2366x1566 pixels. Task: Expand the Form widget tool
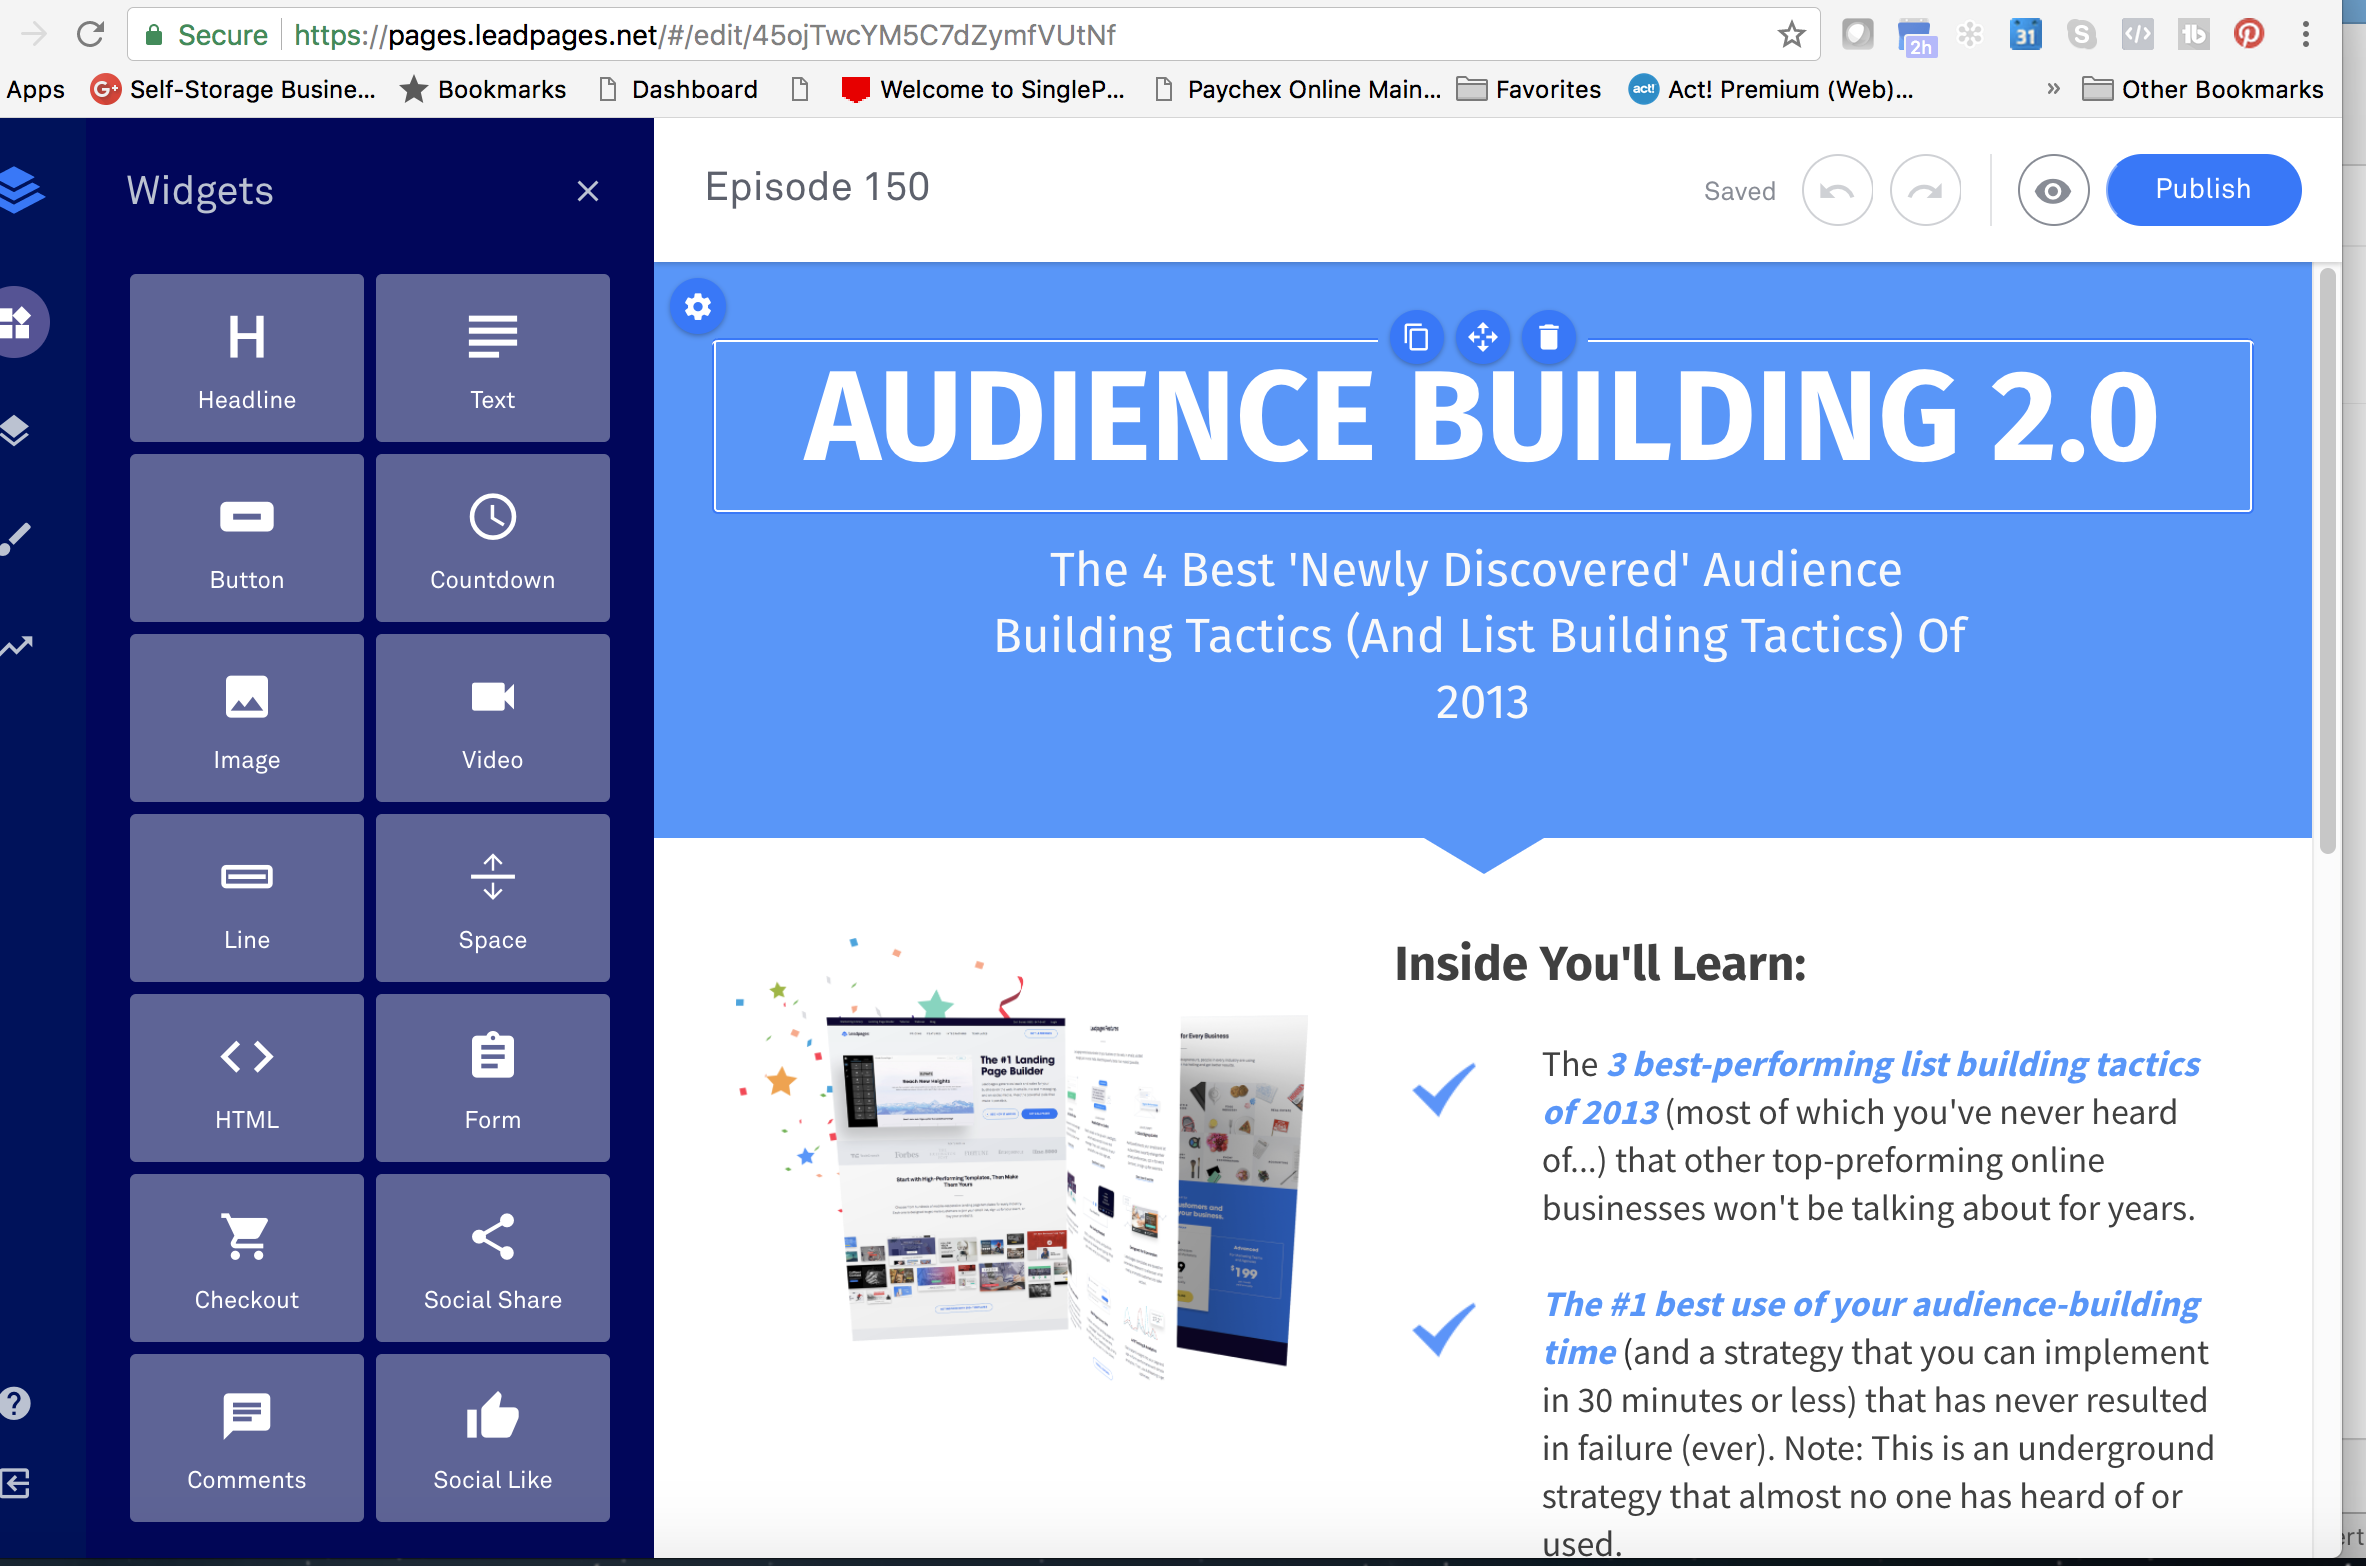click(491, 1078)
